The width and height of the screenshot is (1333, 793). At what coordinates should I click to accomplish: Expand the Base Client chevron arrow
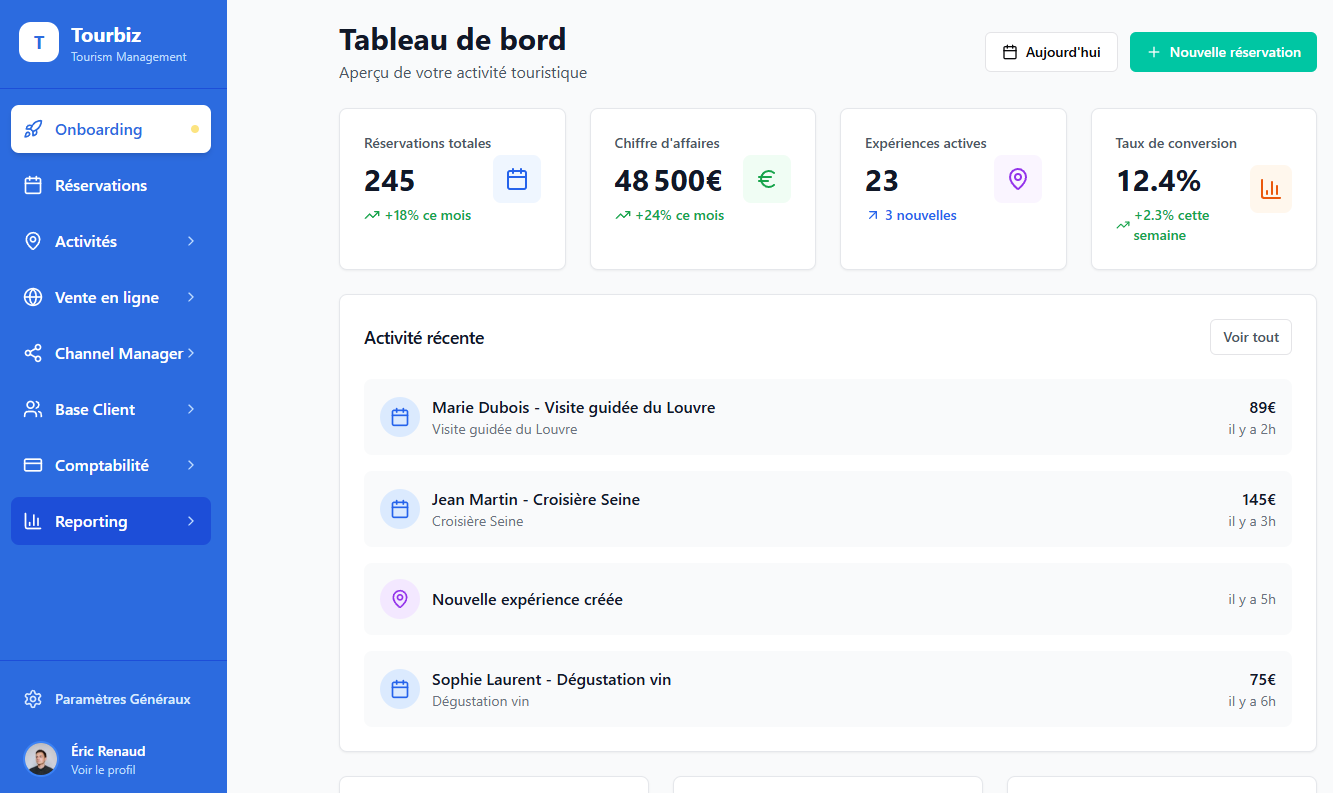point(191,409)
